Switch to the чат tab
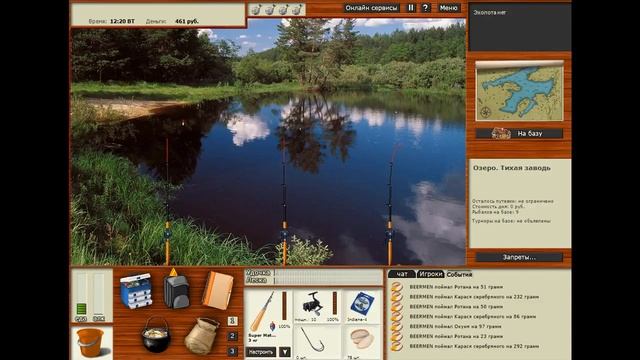The image size is (640, 360). (402, 274)
